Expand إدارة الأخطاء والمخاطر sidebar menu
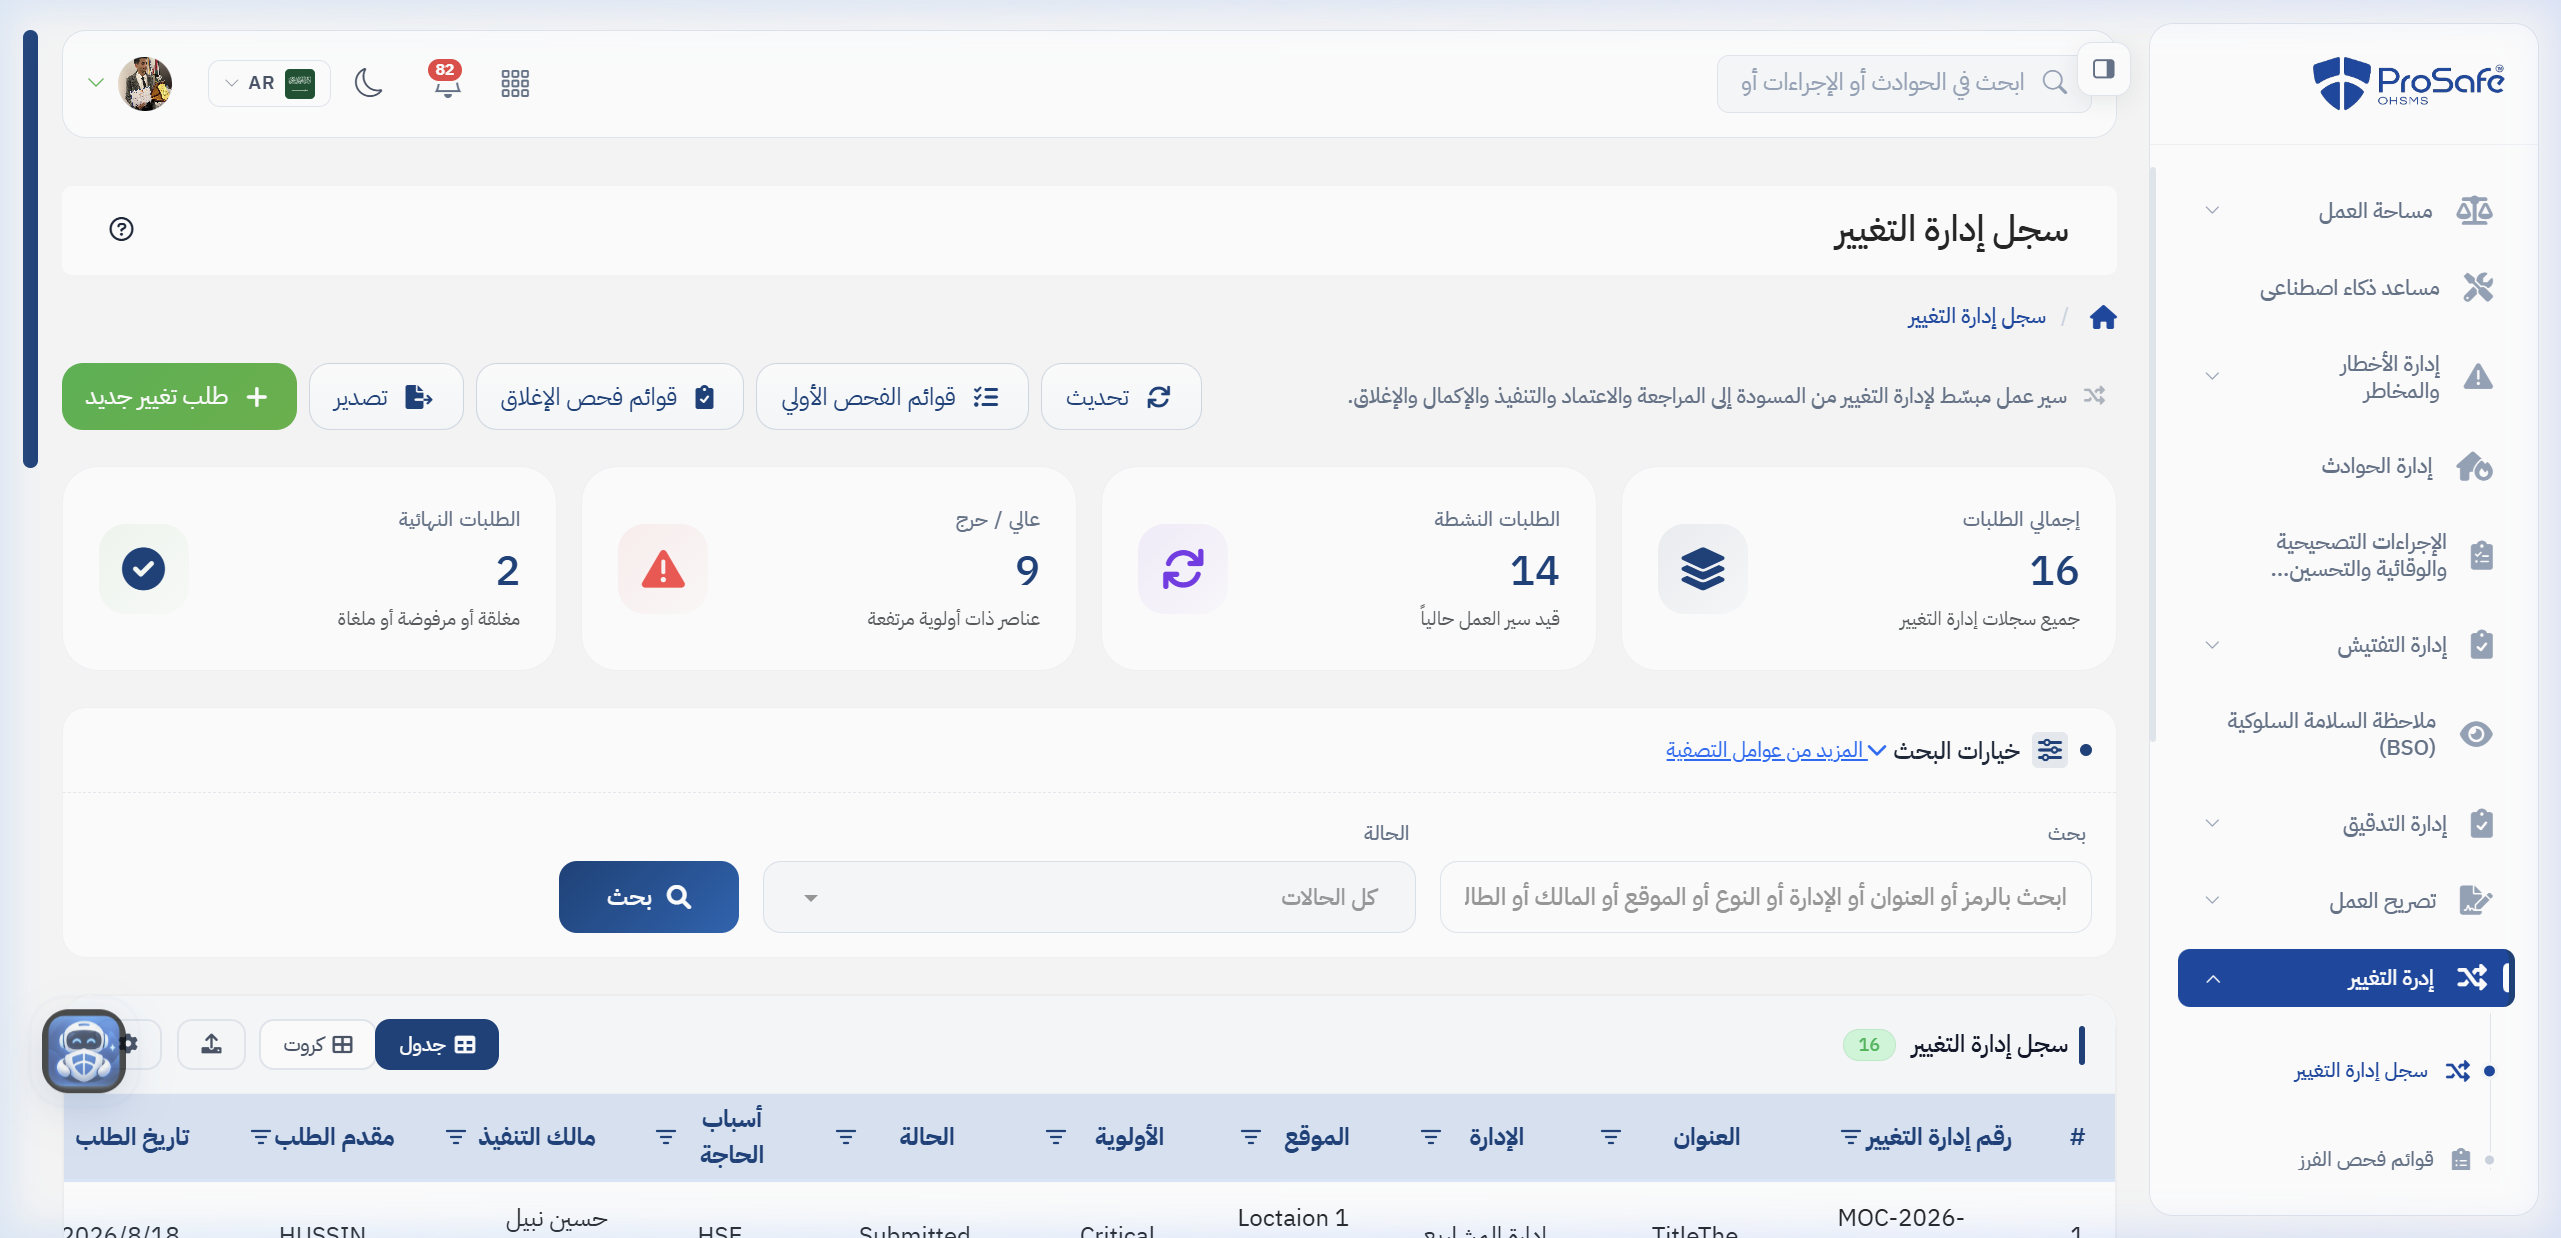This screenshot has height=1238, width=2561. [2347, 377]
